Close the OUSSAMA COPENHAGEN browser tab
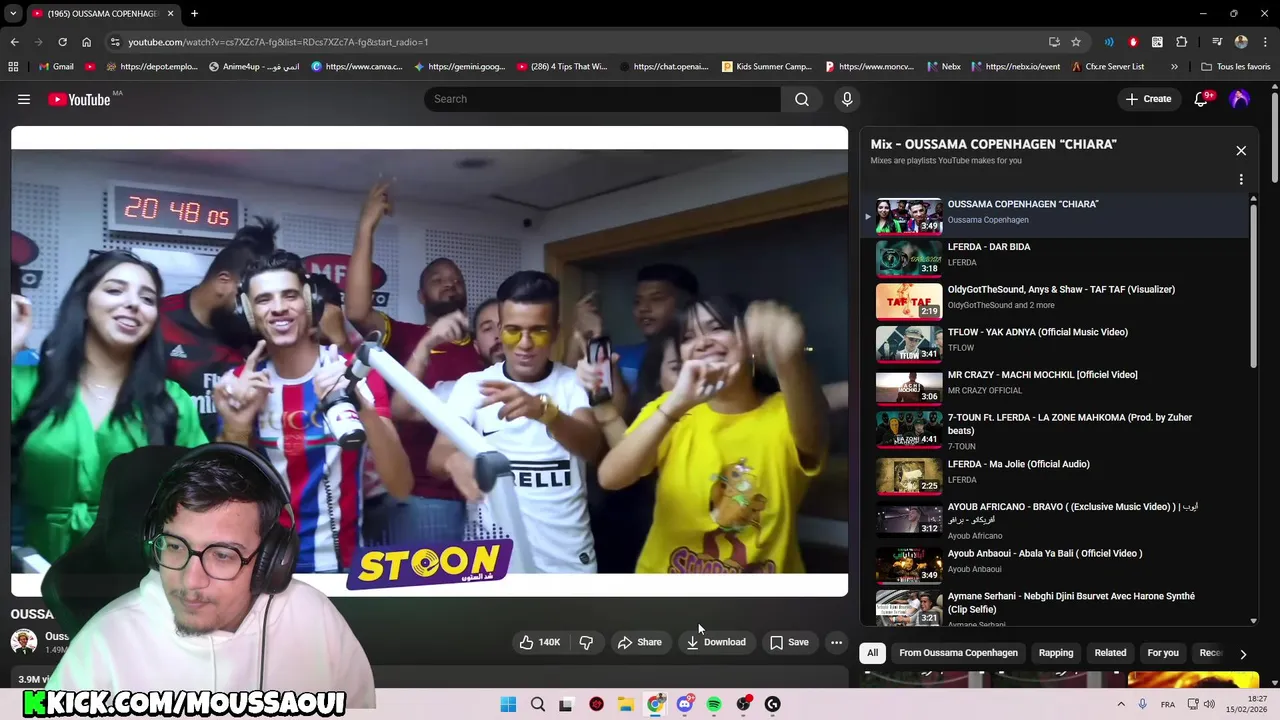The width and height of the screenshot is (1280, 720). [170, 14]
